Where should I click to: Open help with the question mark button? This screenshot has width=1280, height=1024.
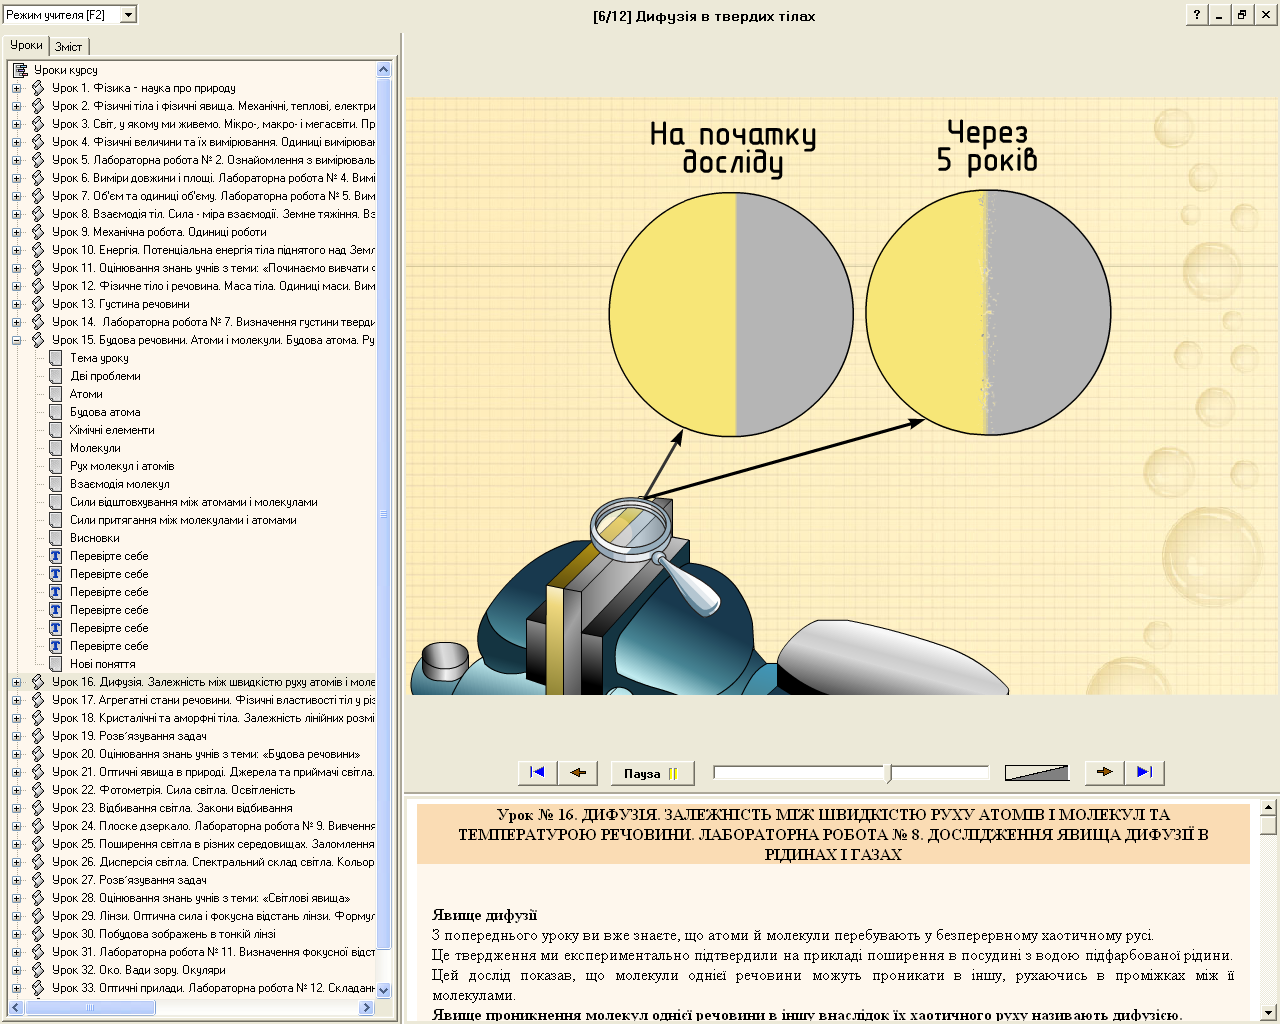point(1197,15)
